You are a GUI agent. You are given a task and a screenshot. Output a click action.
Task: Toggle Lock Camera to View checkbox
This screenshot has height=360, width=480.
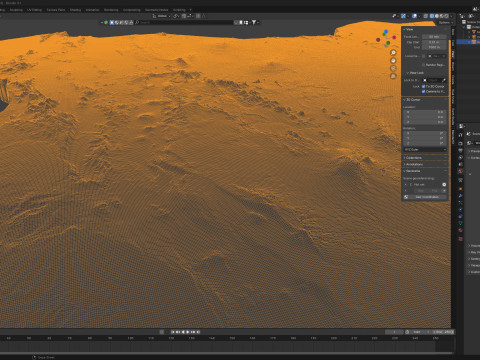[x=423, y=91]
